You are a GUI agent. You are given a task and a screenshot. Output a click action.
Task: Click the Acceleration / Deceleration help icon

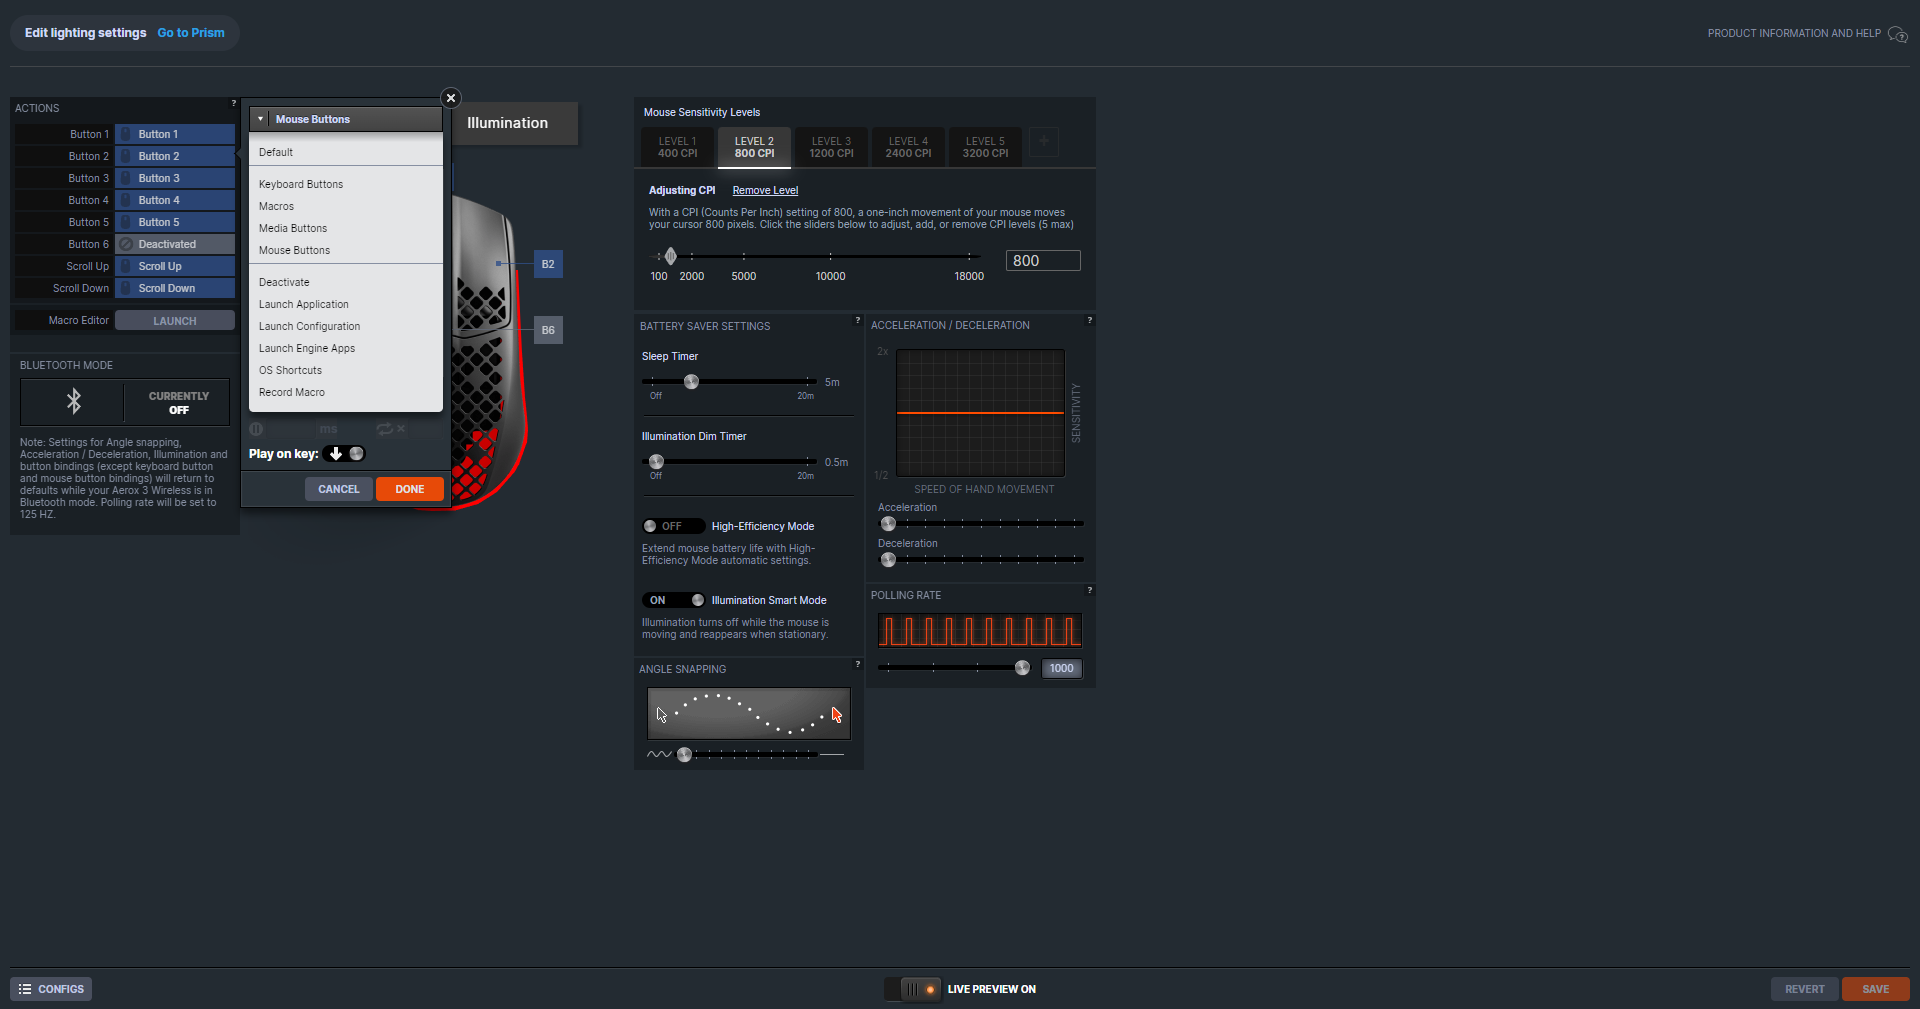[x=1089, y=320]
